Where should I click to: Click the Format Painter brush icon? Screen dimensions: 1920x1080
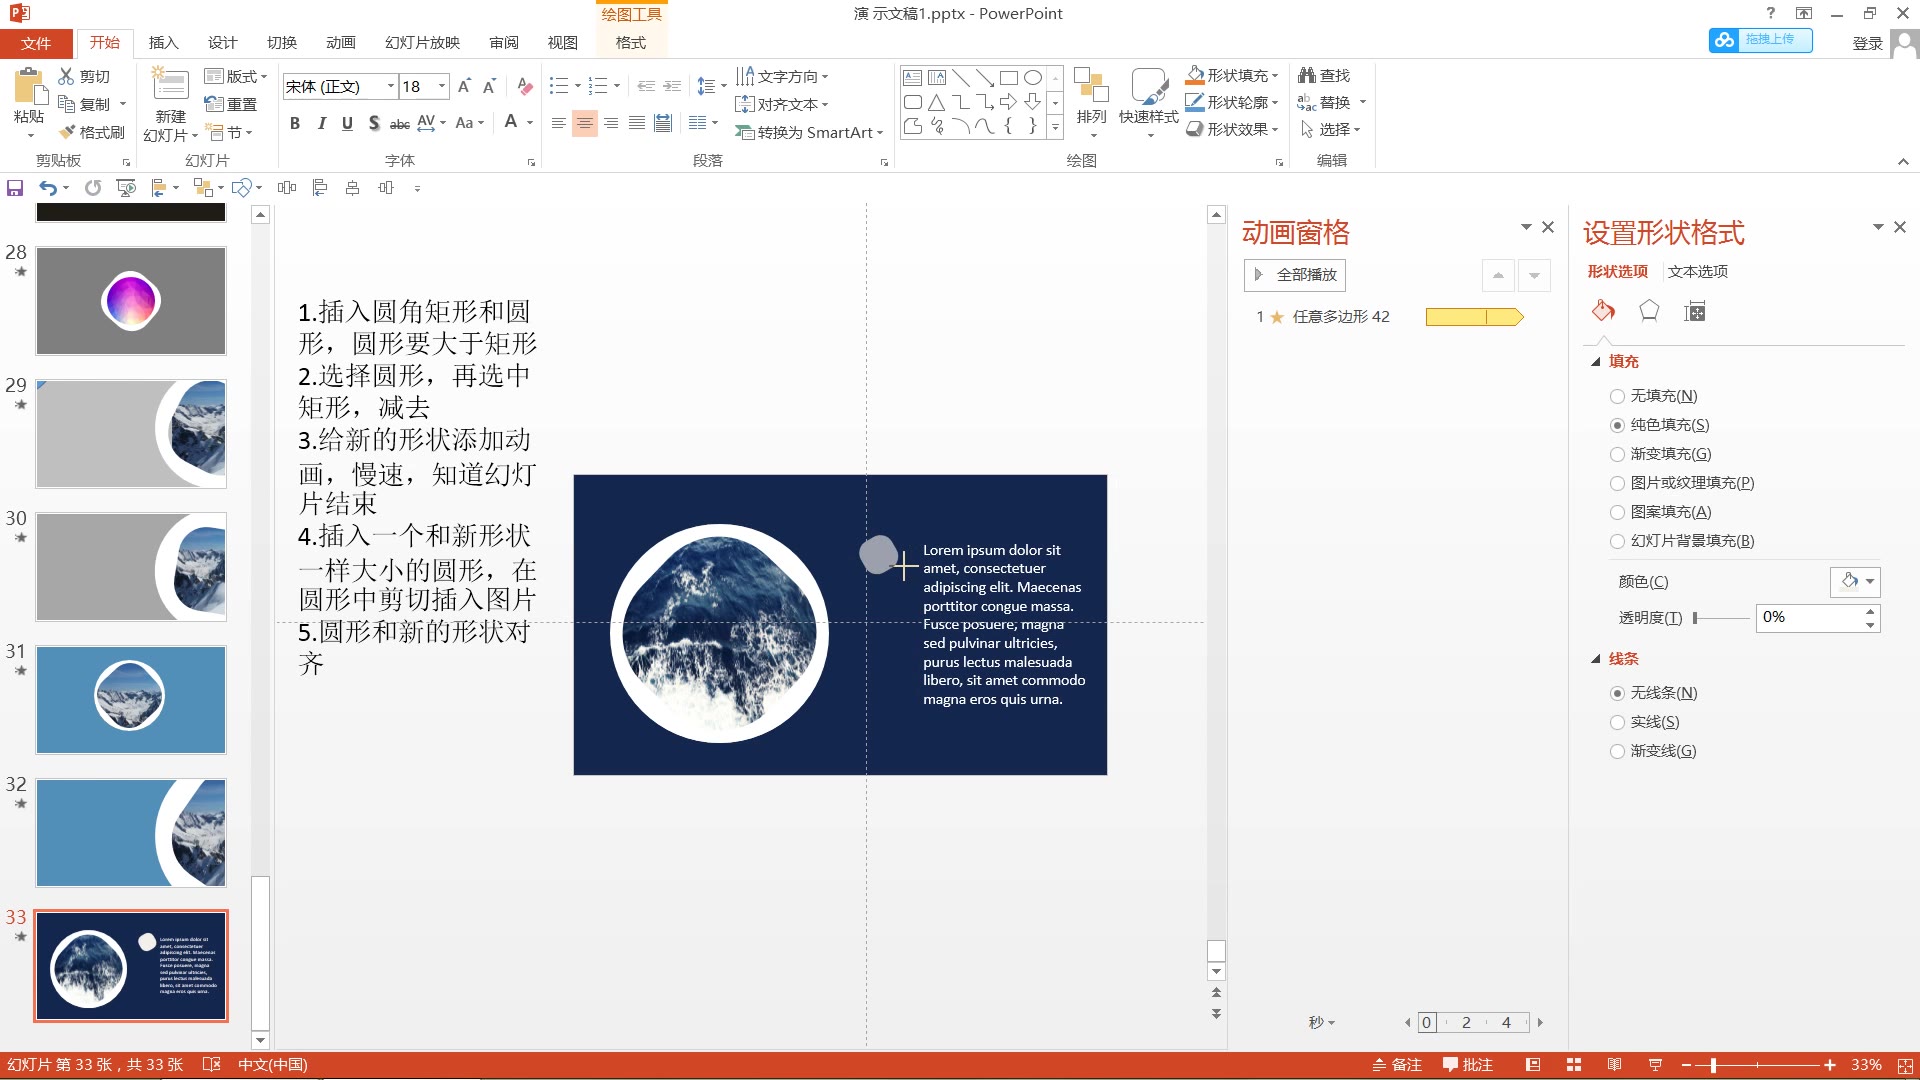click(x=67, y=132)
